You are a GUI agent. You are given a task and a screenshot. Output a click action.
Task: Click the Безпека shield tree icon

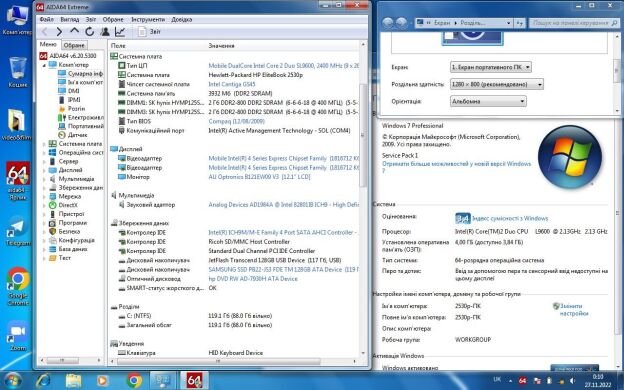coord(52,231)
